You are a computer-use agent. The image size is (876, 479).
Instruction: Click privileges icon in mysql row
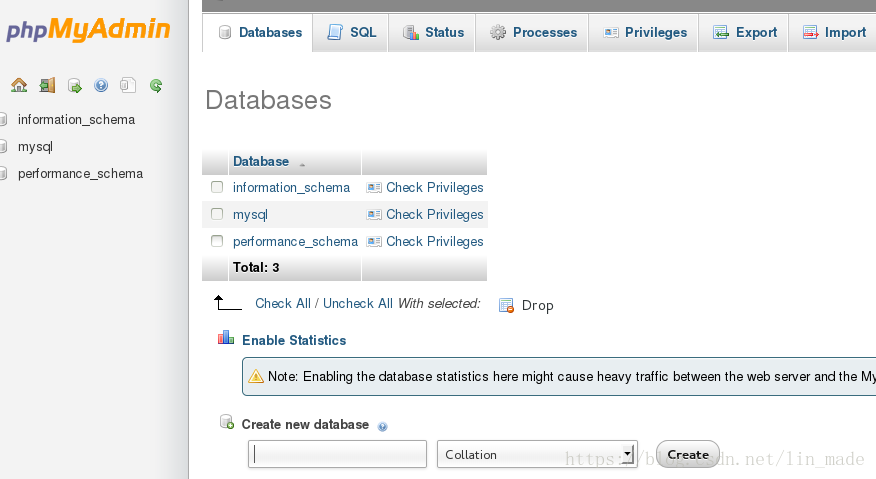click(374, 215)
